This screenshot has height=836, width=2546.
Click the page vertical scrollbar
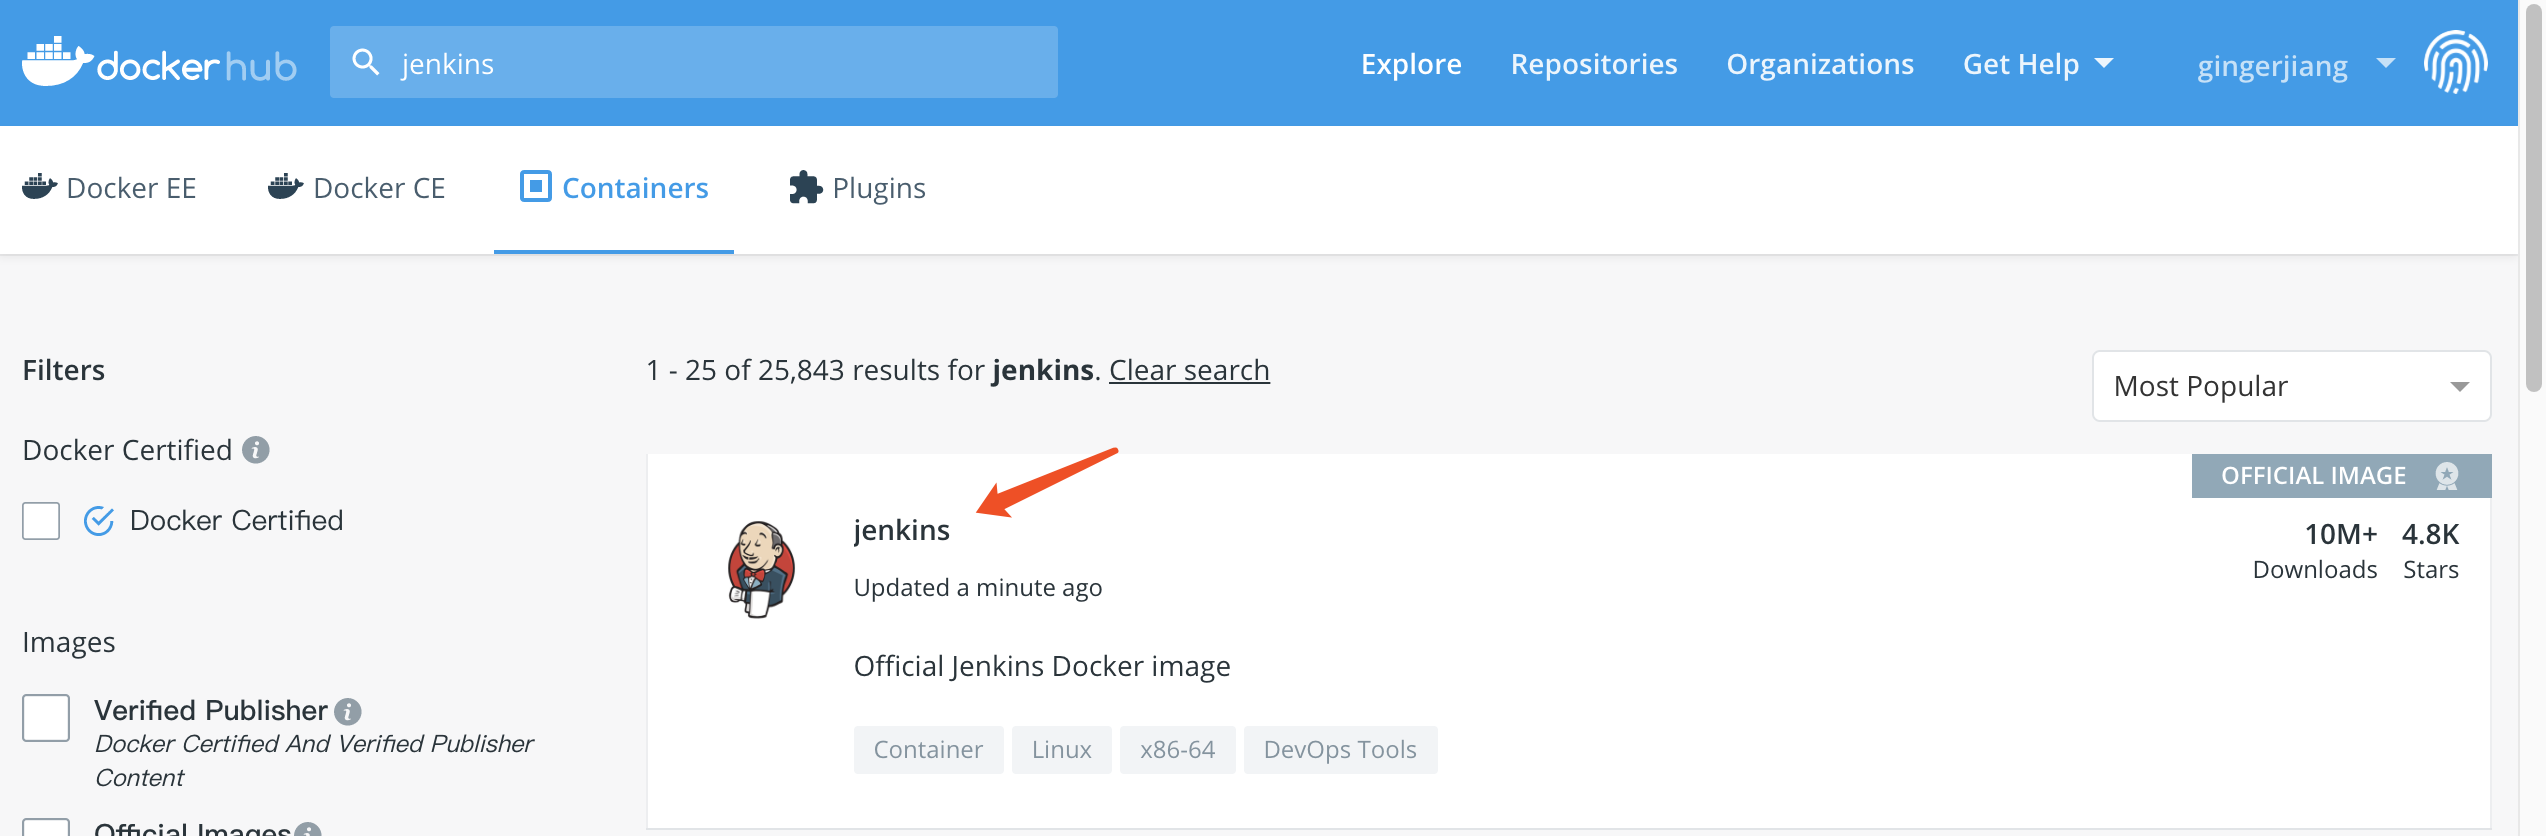pyautogui.click(x=2533, y=200)
